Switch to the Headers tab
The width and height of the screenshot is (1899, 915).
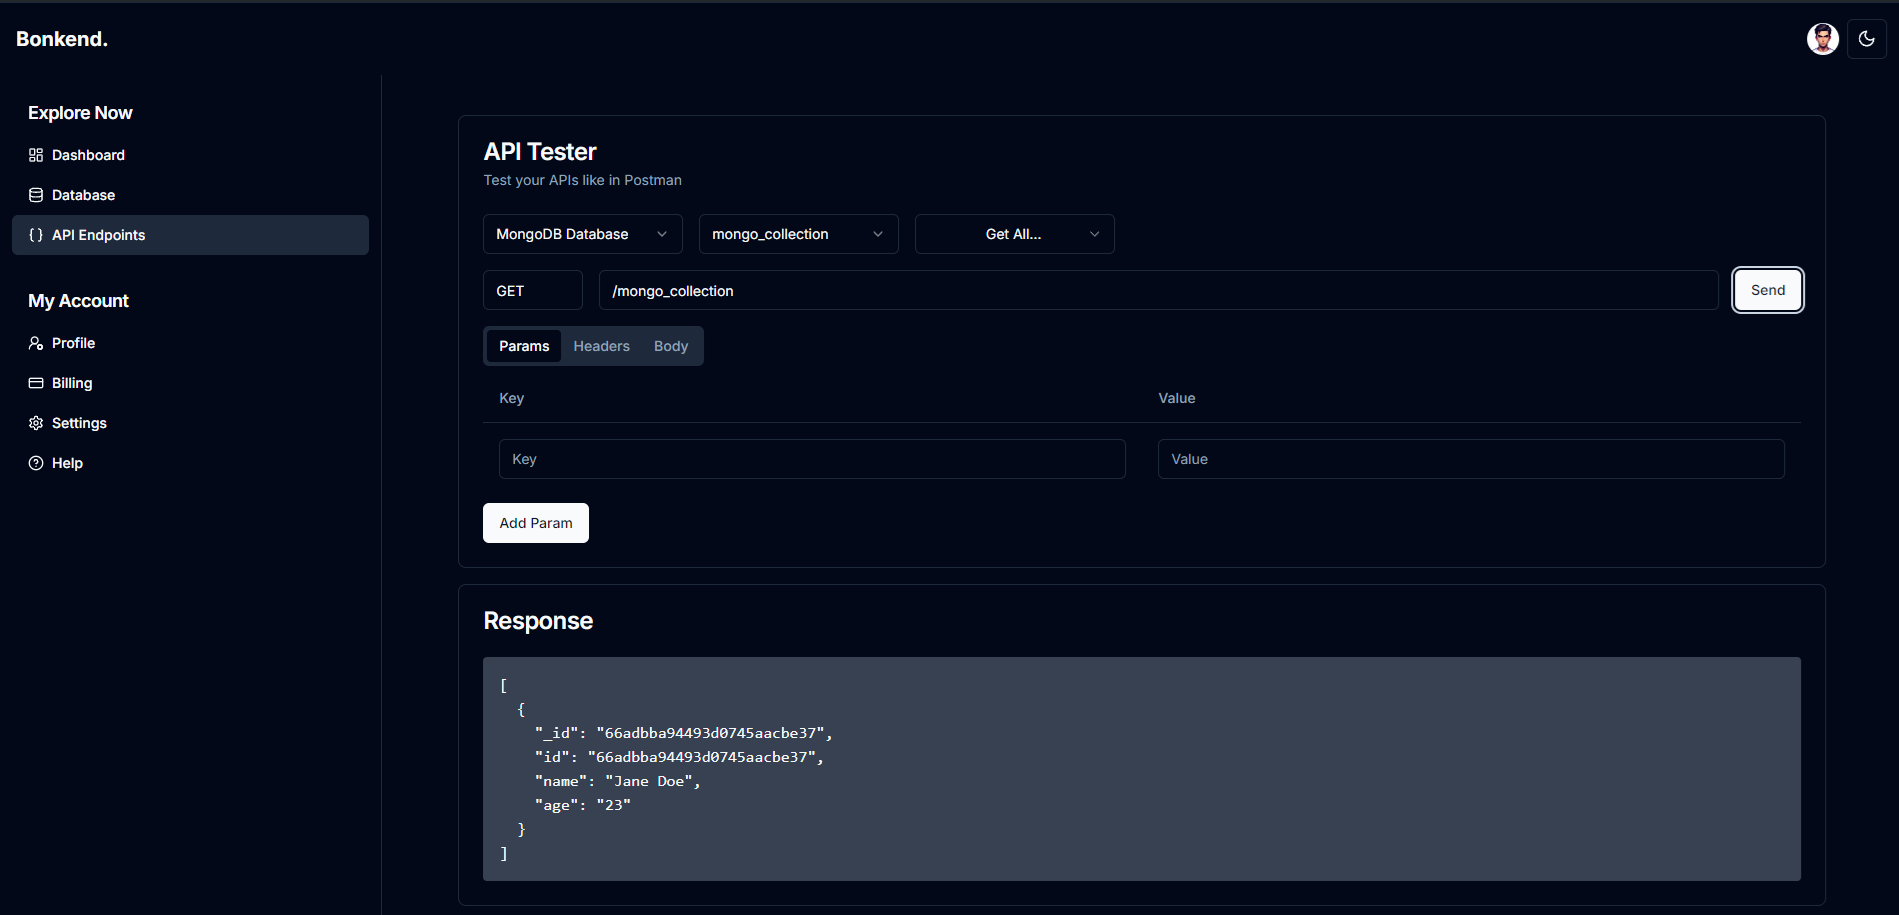coord(601,346)
